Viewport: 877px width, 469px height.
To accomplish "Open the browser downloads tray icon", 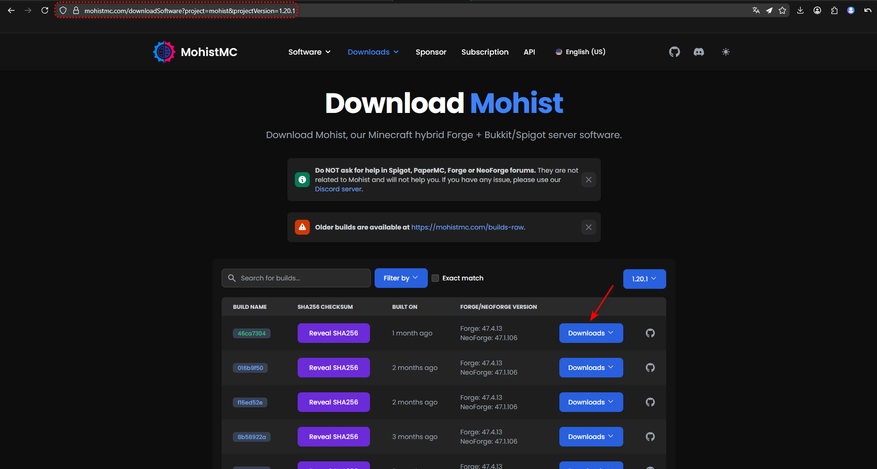I will [800, 11].
